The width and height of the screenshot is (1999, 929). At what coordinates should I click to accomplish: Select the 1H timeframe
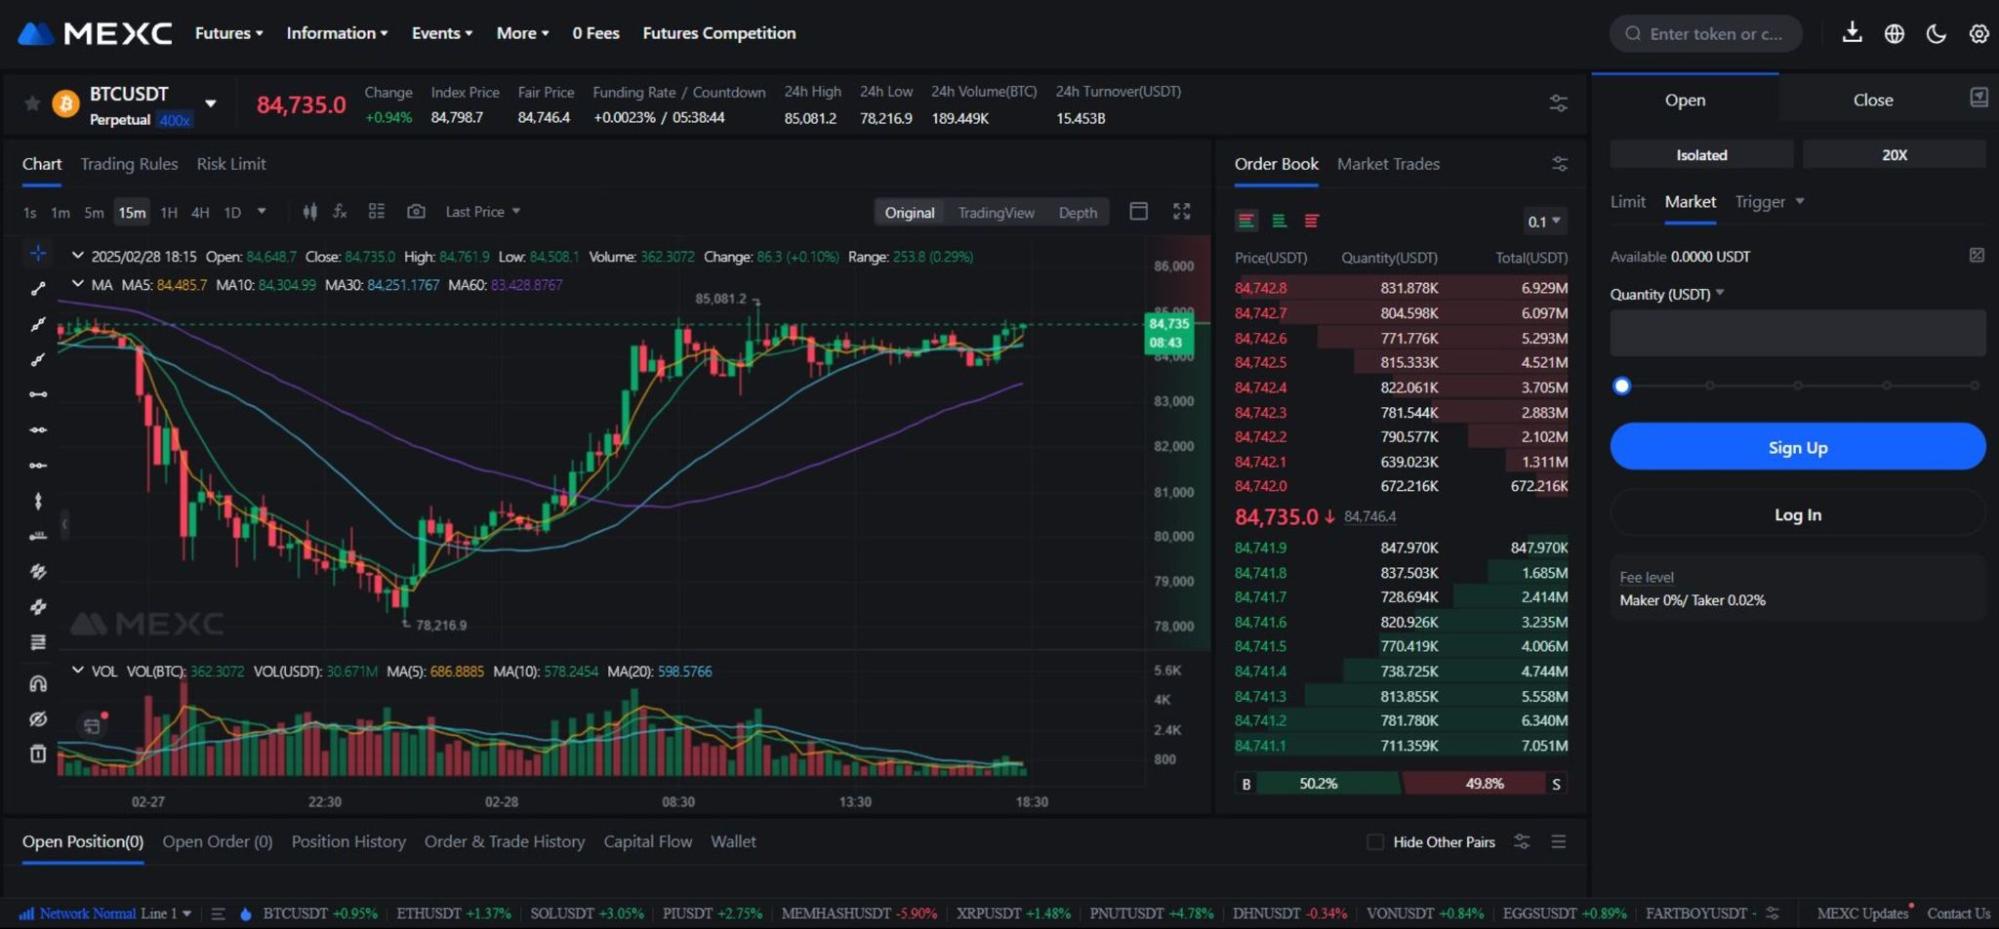pos(169,212)
